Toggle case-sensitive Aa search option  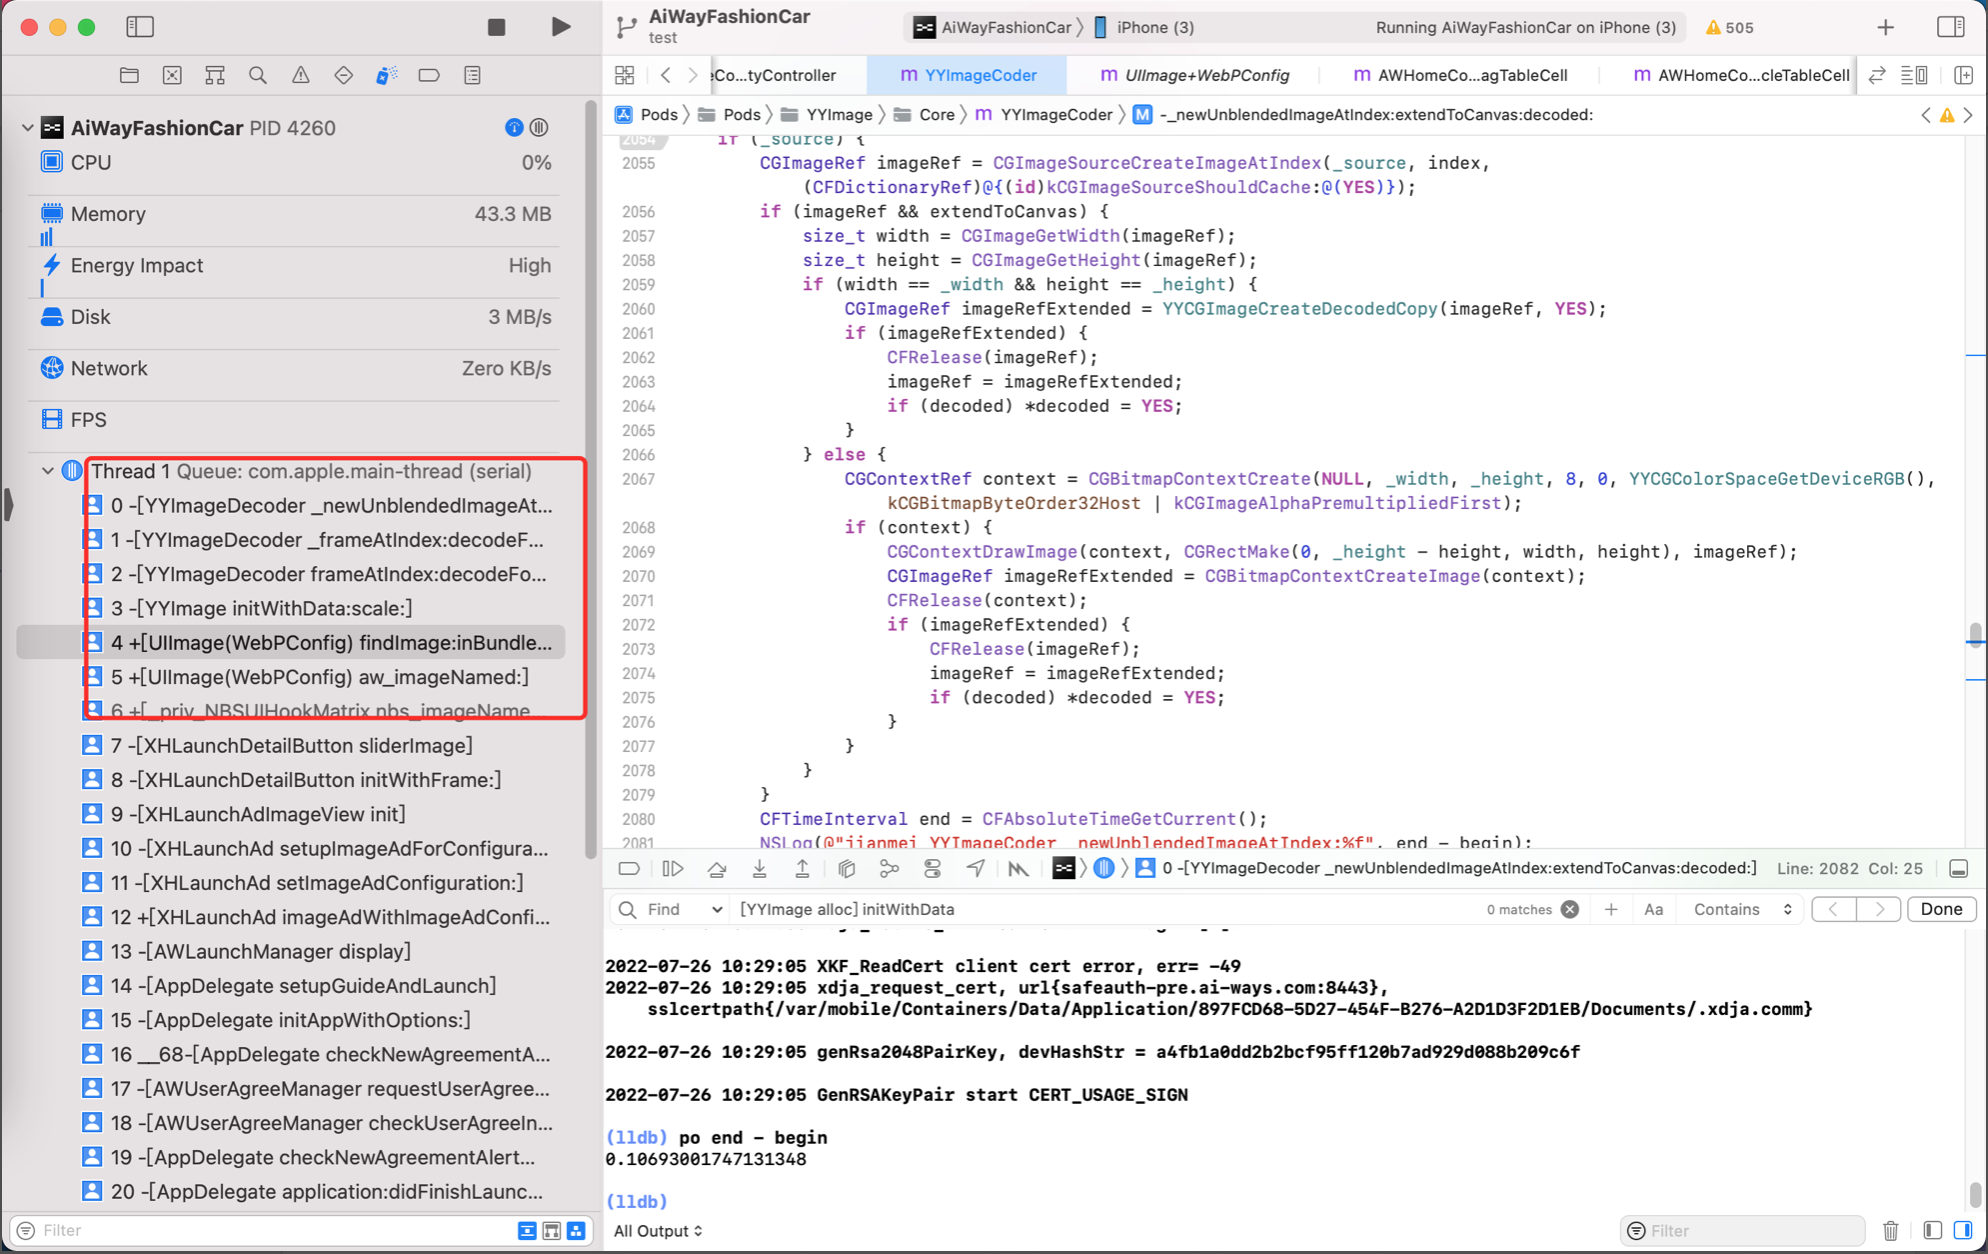(x=1653, y=909)
